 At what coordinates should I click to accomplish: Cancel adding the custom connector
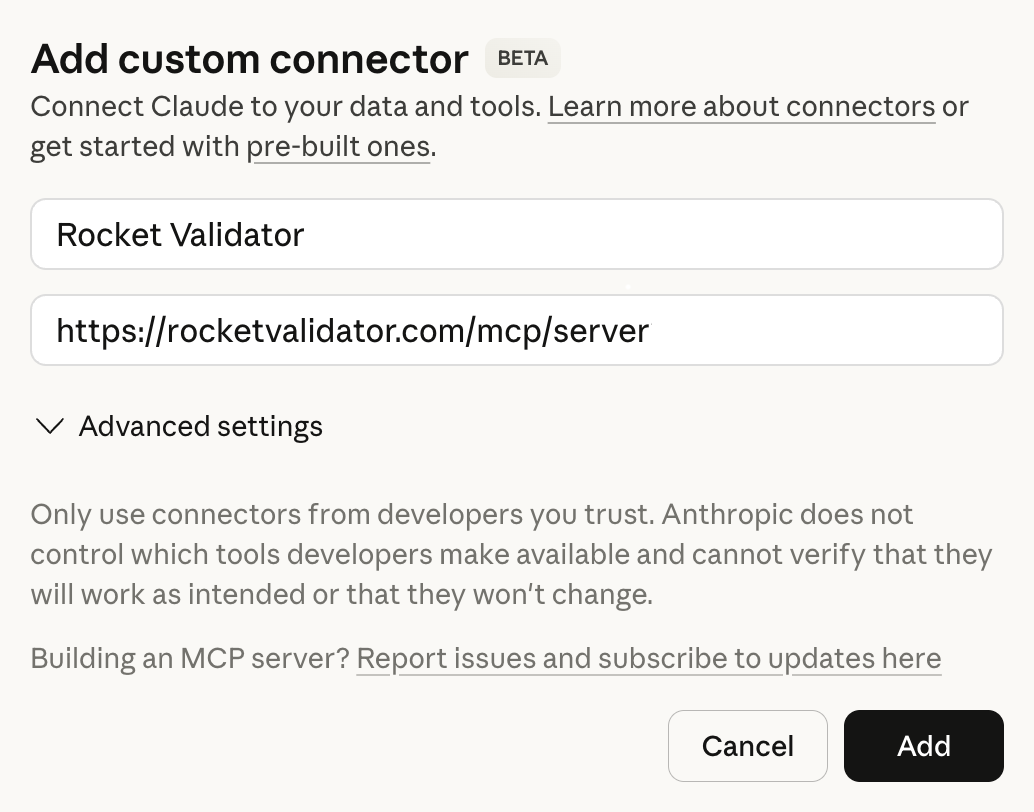pos(747,746)
